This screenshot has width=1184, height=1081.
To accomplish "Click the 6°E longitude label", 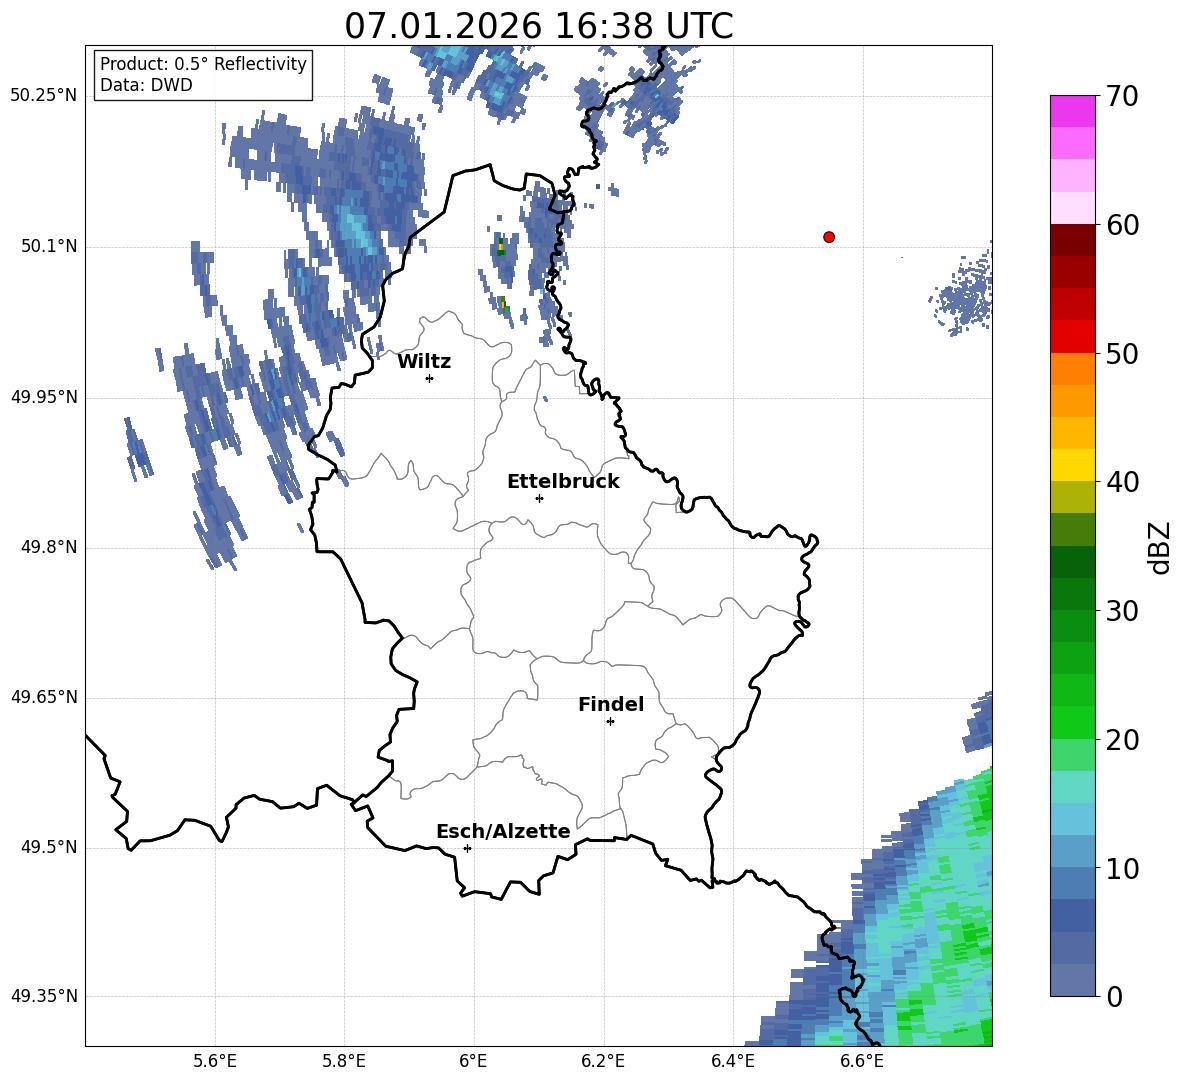I will (473, 1061).
